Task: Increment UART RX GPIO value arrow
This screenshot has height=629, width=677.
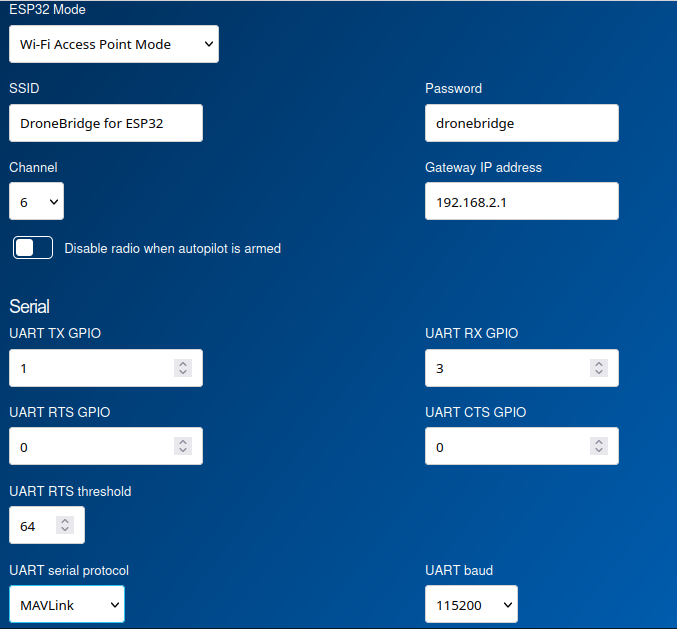Action: (599, 363)
